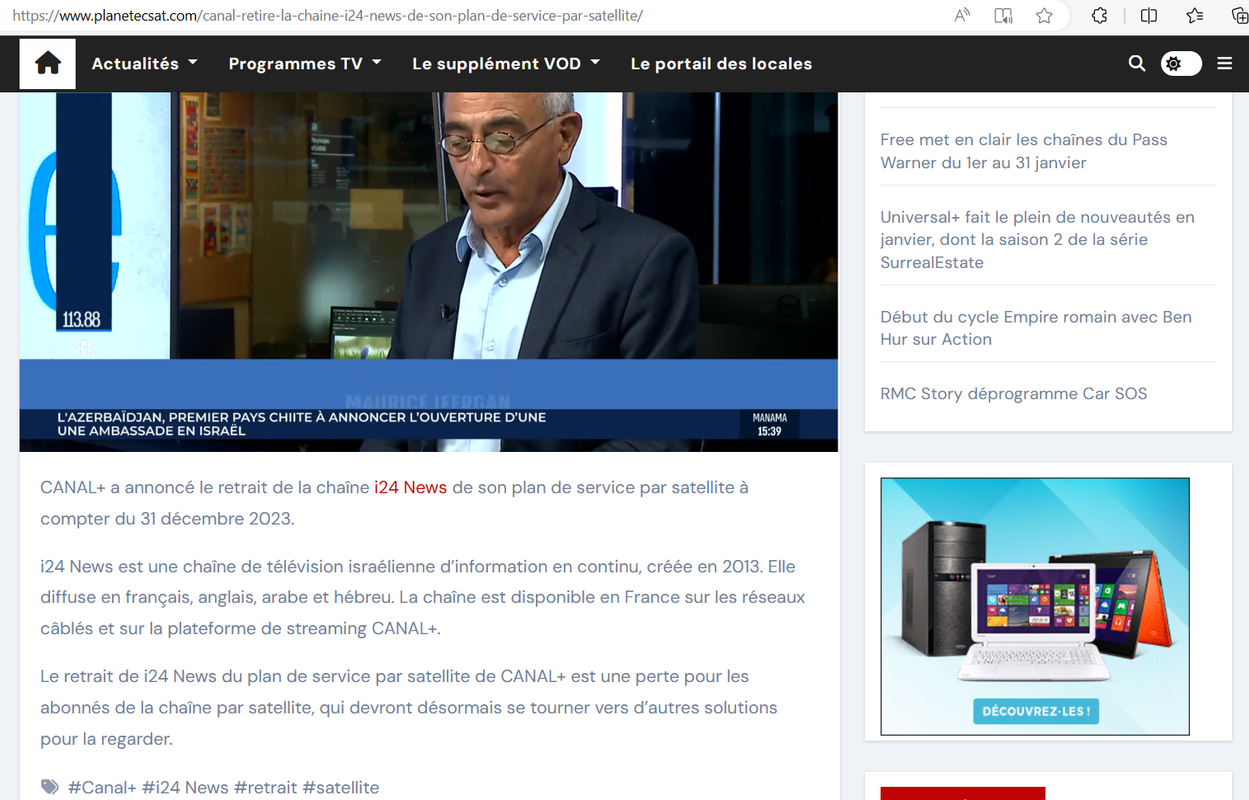Click the Read Aloud icon in address bar
The width and height of the screenshot is (1249, 800).
click(962, 15)
